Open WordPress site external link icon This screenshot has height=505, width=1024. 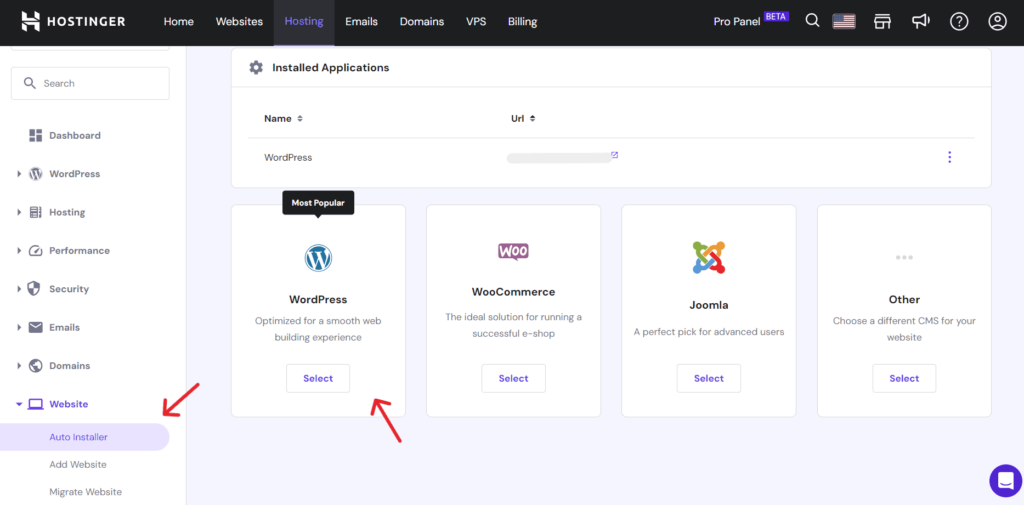[x=615, y=155]
